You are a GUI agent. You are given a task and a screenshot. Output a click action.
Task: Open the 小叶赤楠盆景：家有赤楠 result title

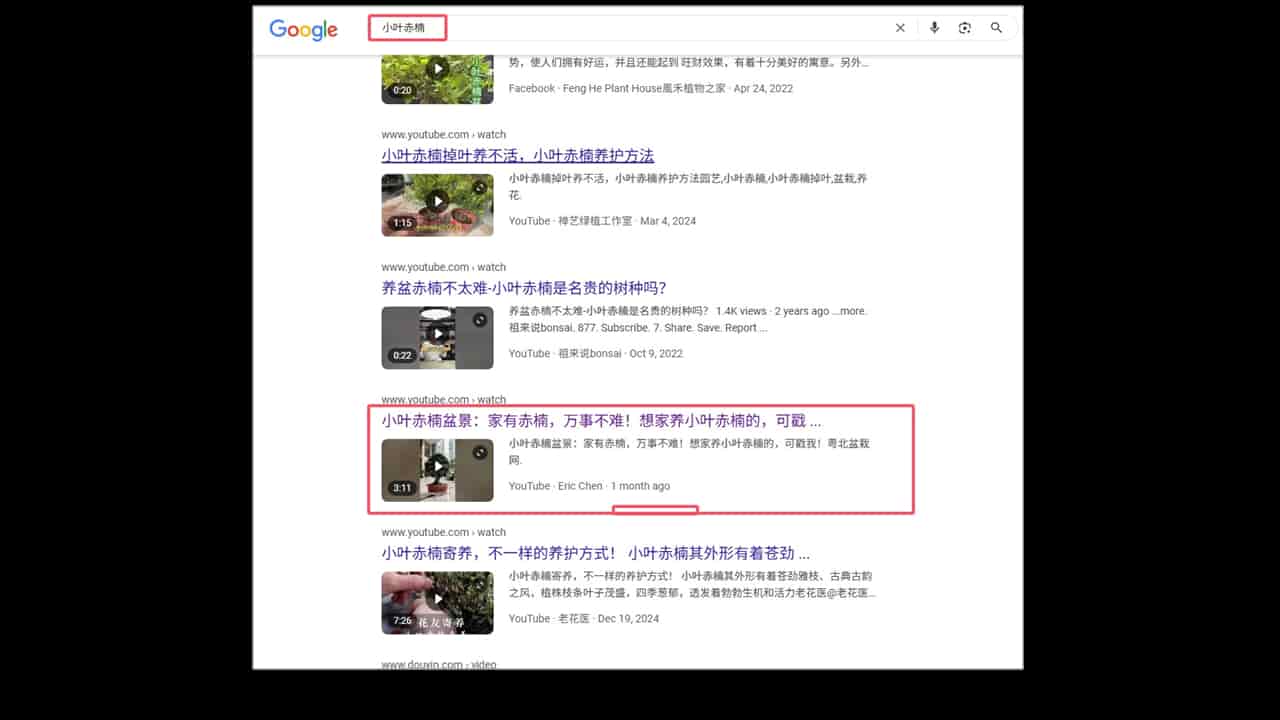click(601, 421)
